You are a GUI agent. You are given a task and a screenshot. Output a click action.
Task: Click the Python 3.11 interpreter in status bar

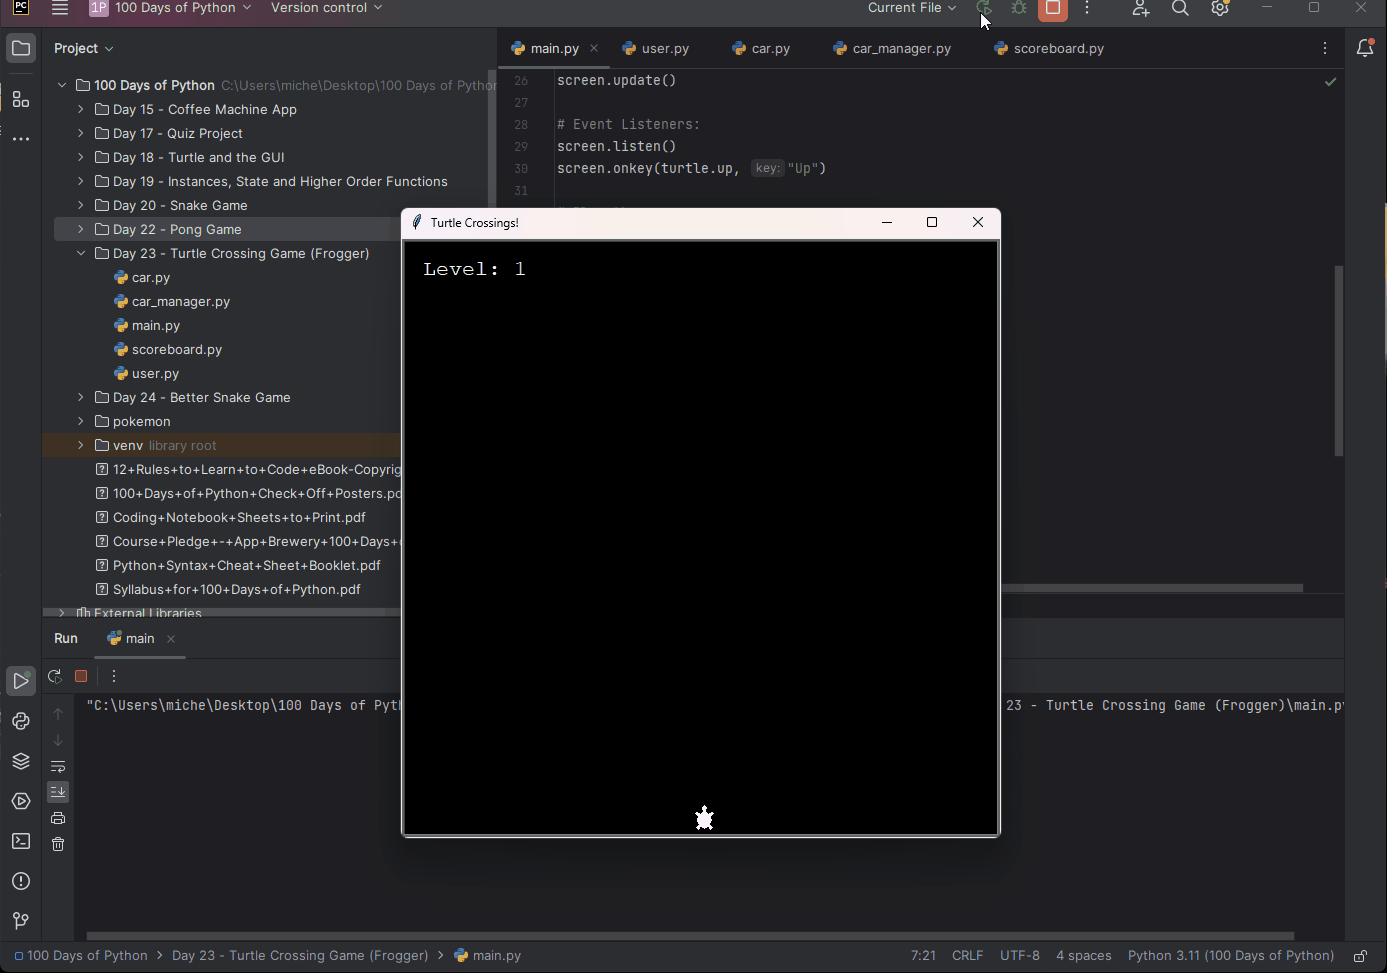1230,956
